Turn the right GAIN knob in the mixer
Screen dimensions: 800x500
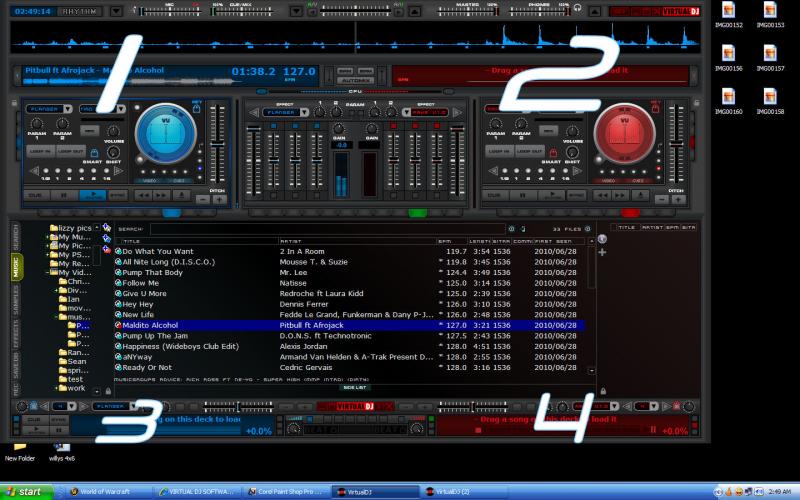pyautogui.click(x=371, y=128)
